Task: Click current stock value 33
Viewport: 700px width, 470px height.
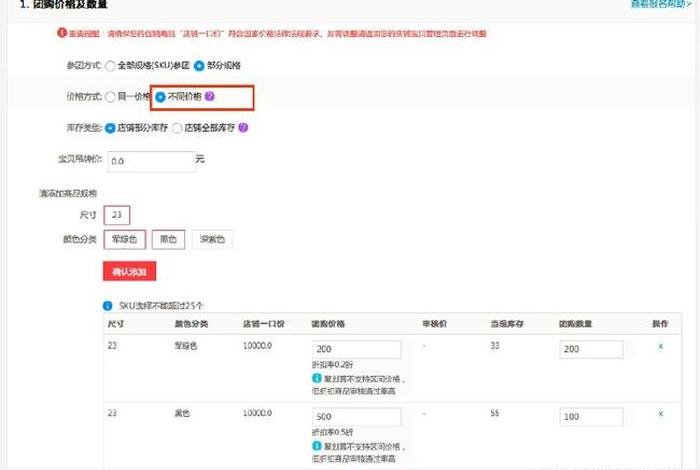Action: click(495, 345)
